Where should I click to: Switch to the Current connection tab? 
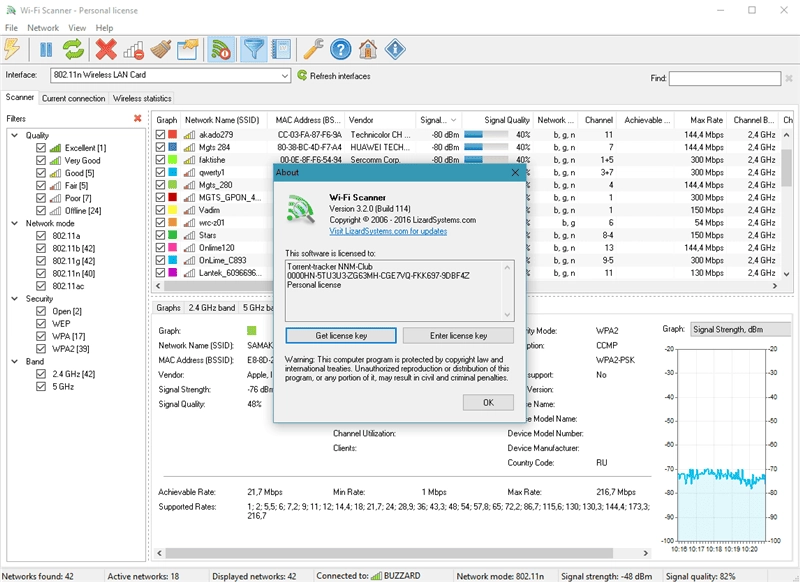[x=73, y=98]
